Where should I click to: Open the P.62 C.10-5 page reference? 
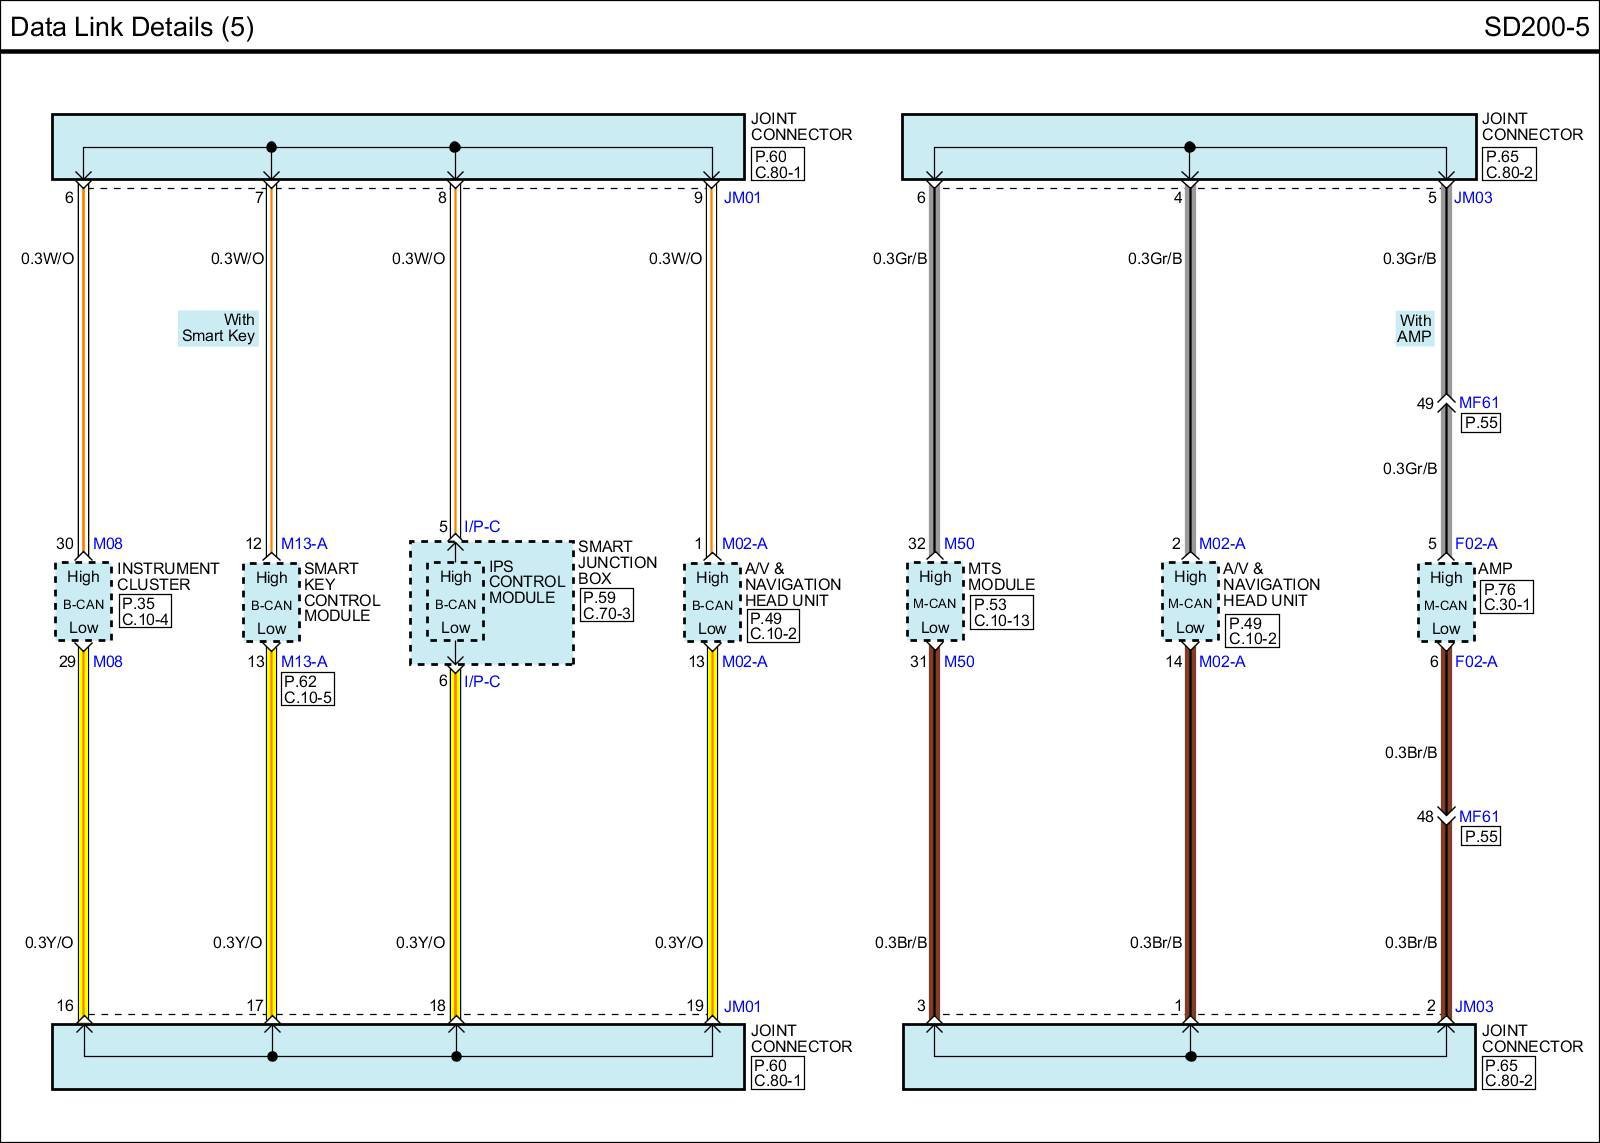(307, 689)
